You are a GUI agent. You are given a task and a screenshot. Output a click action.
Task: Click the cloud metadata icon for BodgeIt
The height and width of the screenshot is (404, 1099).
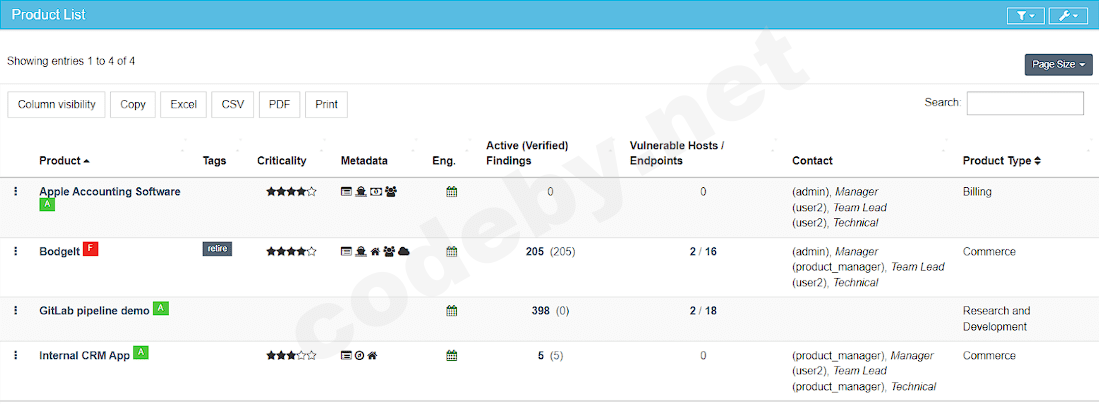404,251
